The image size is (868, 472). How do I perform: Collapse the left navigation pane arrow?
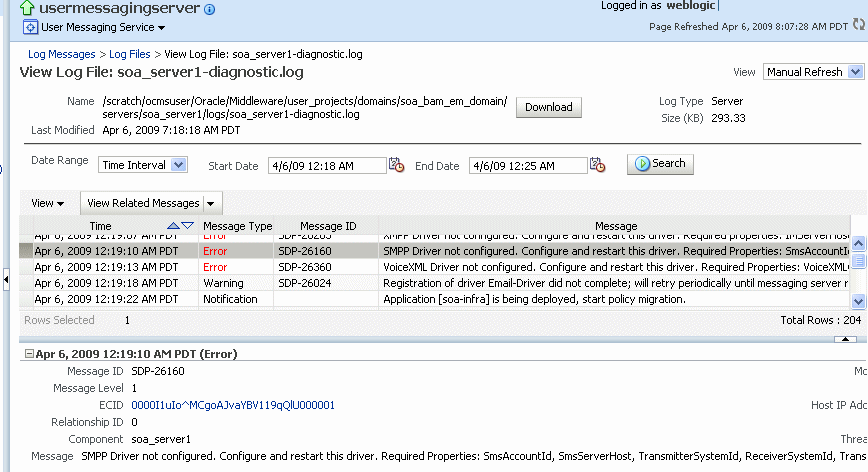(x=6, y=279)
